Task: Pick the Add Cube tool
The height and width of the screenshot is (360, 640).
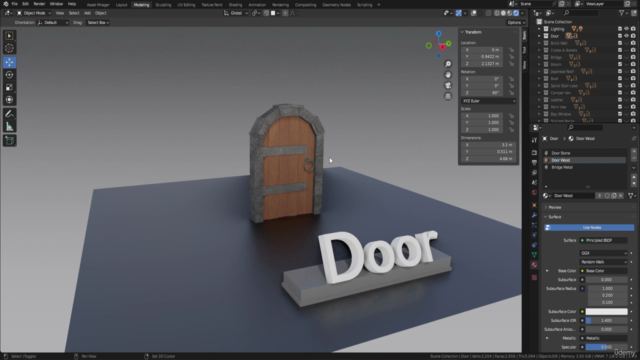Action: coord(9,140)
